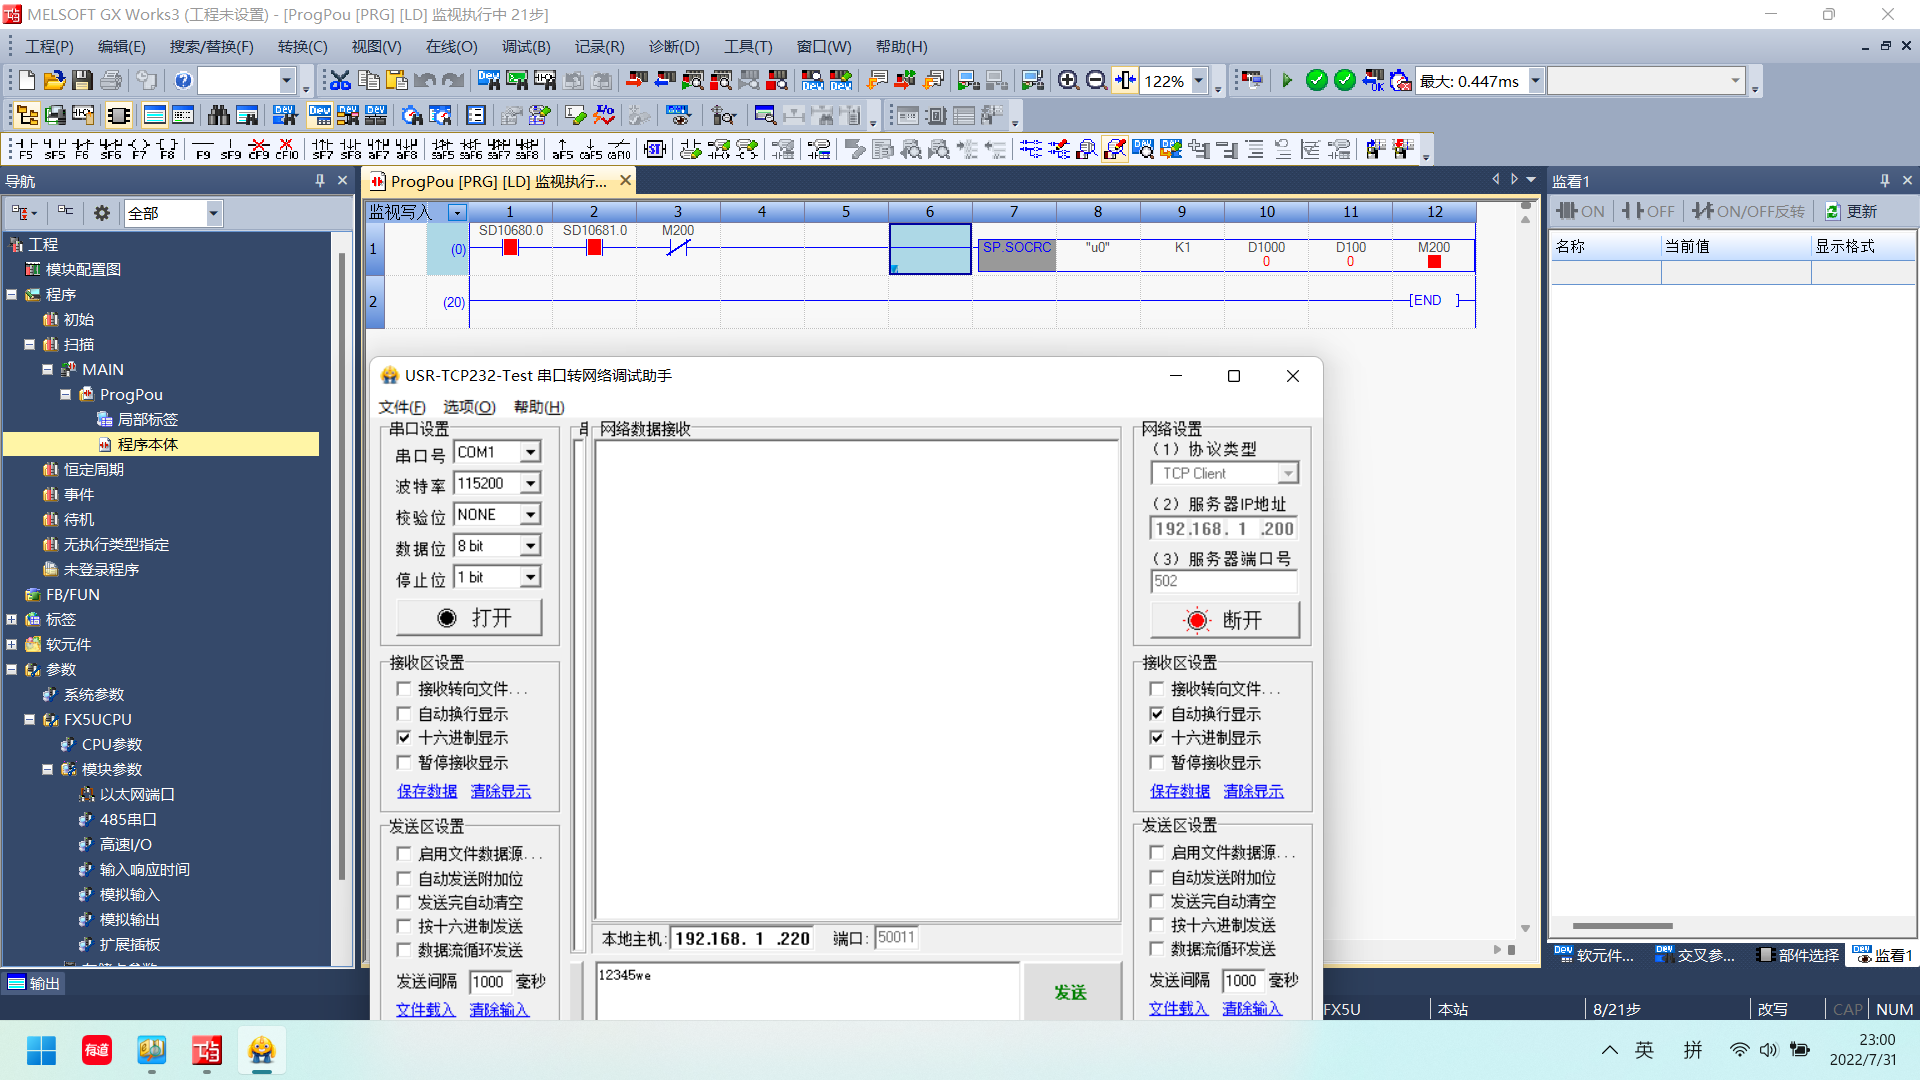Open the 波特率 115200 dropdown
Image resolution: width=1920 pixels, height=1080 pixels.
[531, 484]
